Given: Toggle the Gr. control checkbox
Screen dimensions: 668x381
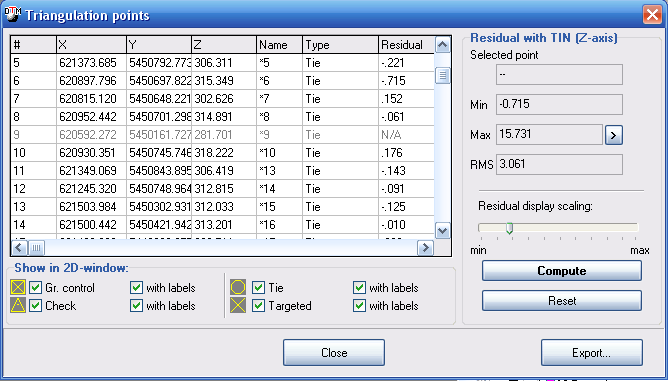Looking at the screenshot, I should coord(36,288).
